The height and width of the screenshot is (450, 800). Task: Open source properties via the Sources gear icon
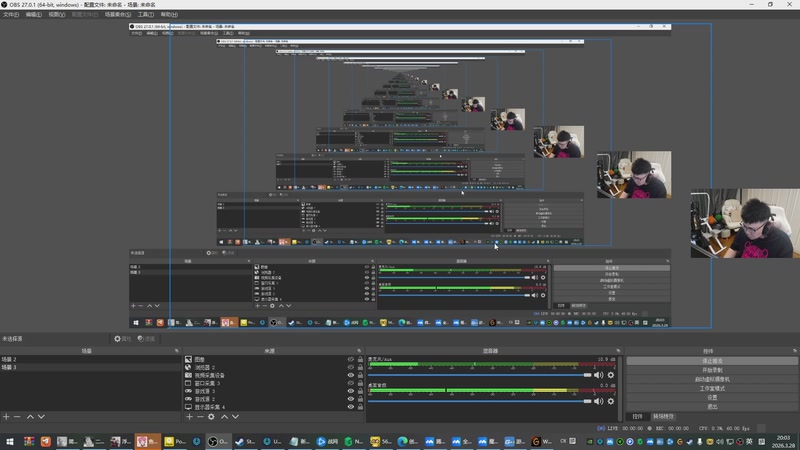(211, 417)
